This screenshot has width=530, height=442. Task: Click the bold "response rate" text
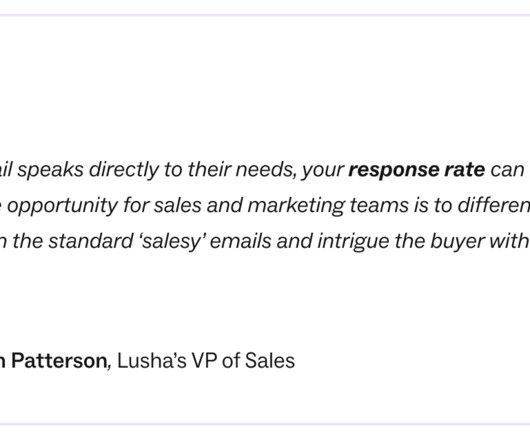point(416,170)
